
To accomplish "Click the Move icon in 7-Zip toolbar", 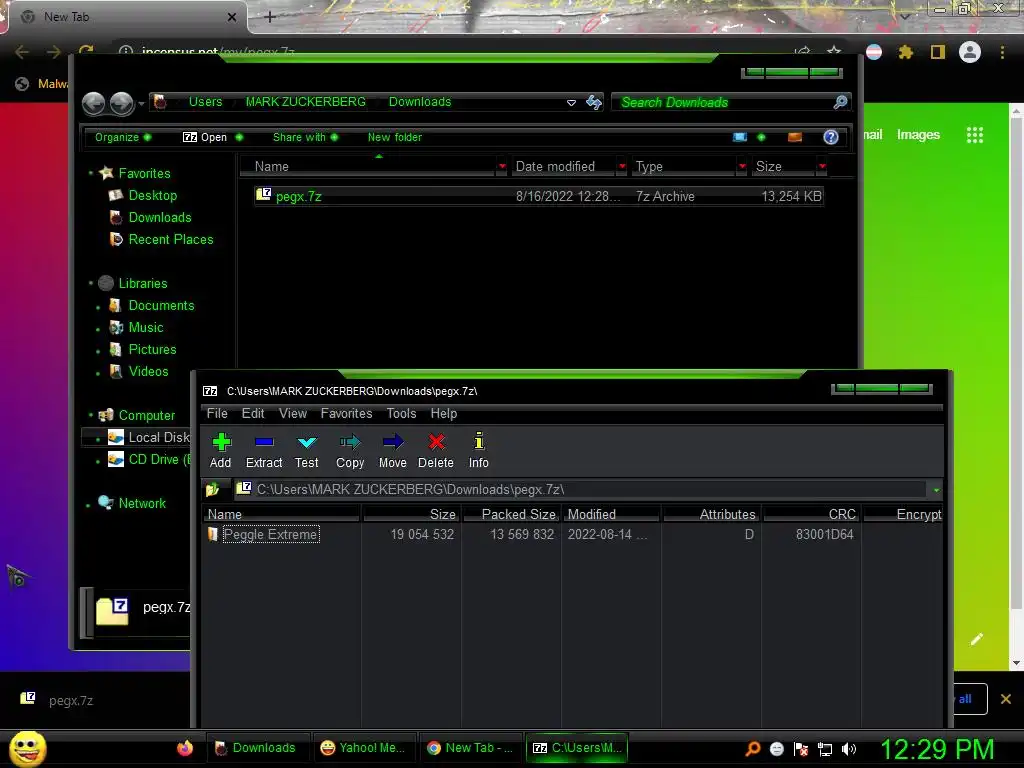I will click(x=392, y=450).
